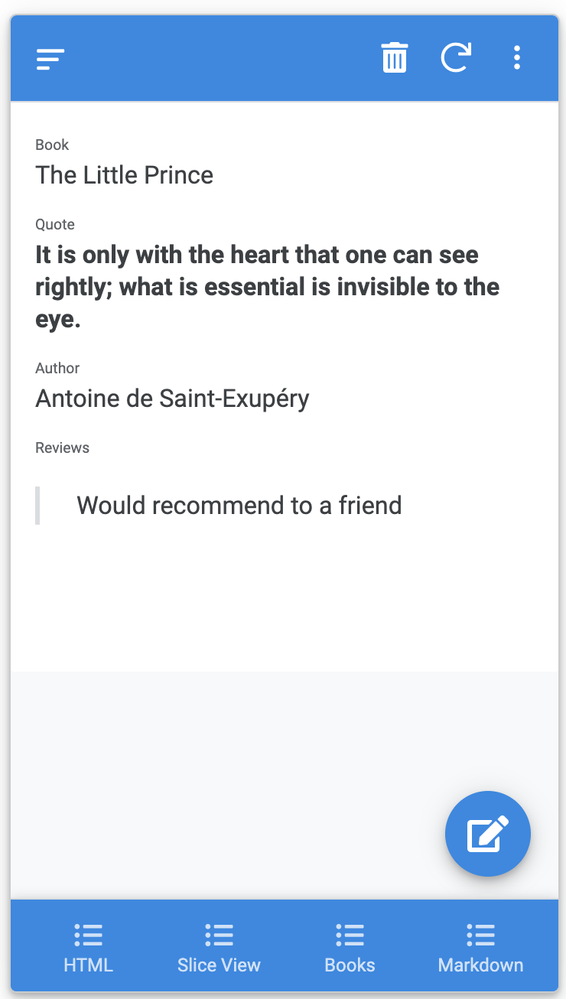This screenshot has width=566, height=999.
Task: Open the hamburger navigation menu
Action: [50, 59]
